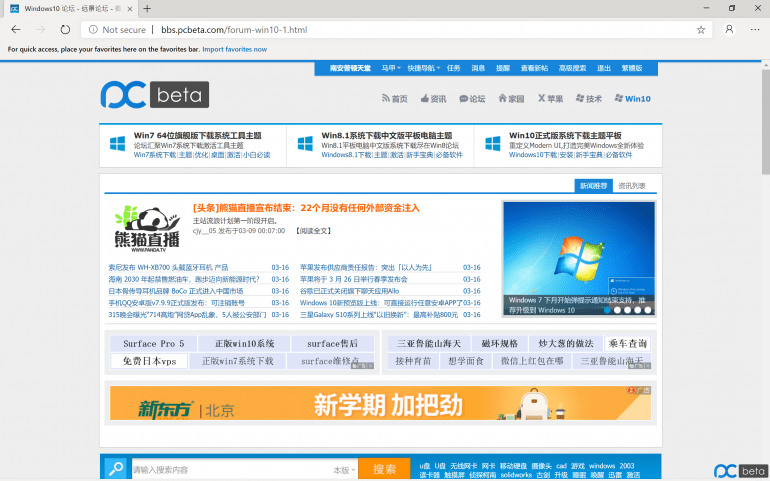
Task: Open the Win10 section in the main nav
Action: (632, 99)
